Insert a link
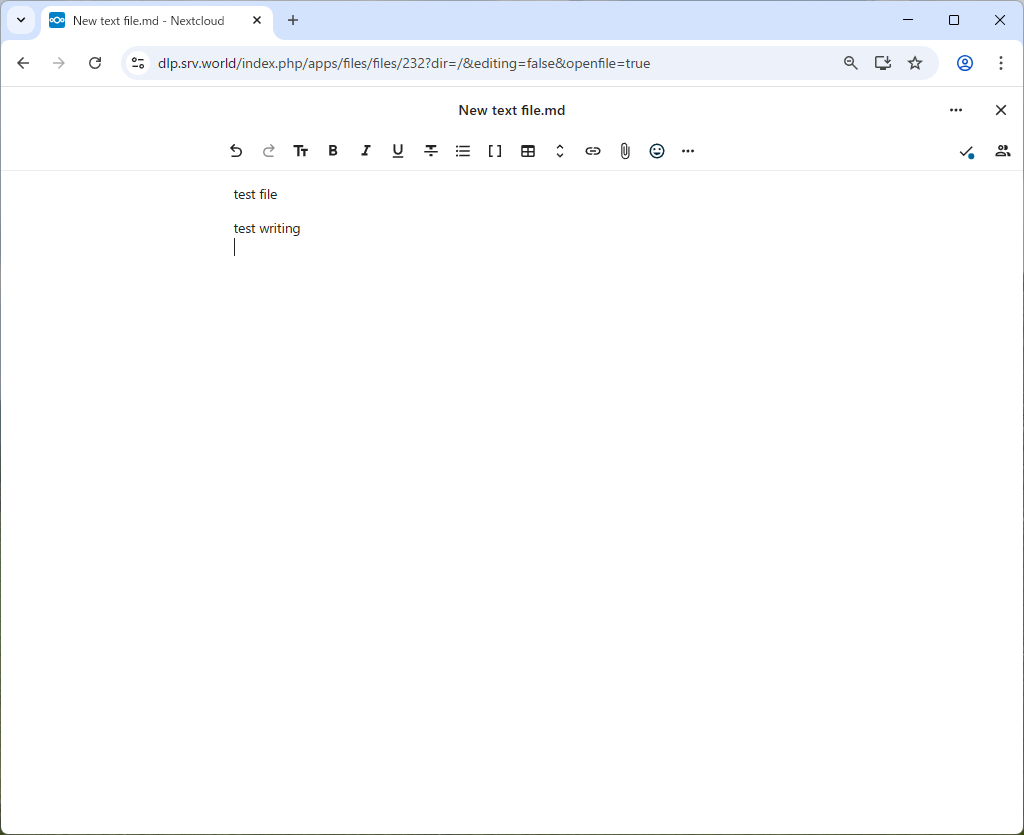This screenshot has width=1024, height=835. pyautogui.click(x=592, y=151)
